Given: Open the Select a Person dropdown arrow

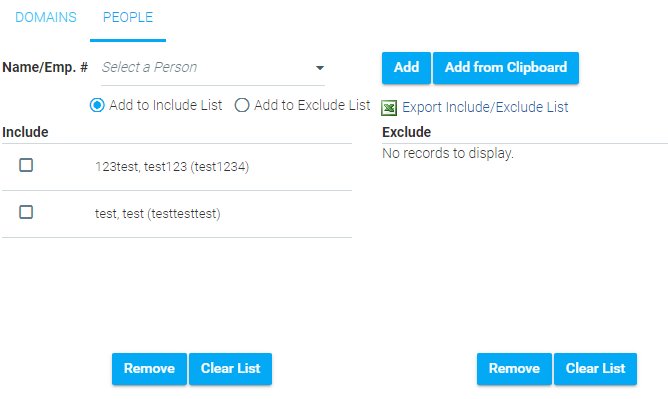Looking at the screenshot, I should coord(320,68).
